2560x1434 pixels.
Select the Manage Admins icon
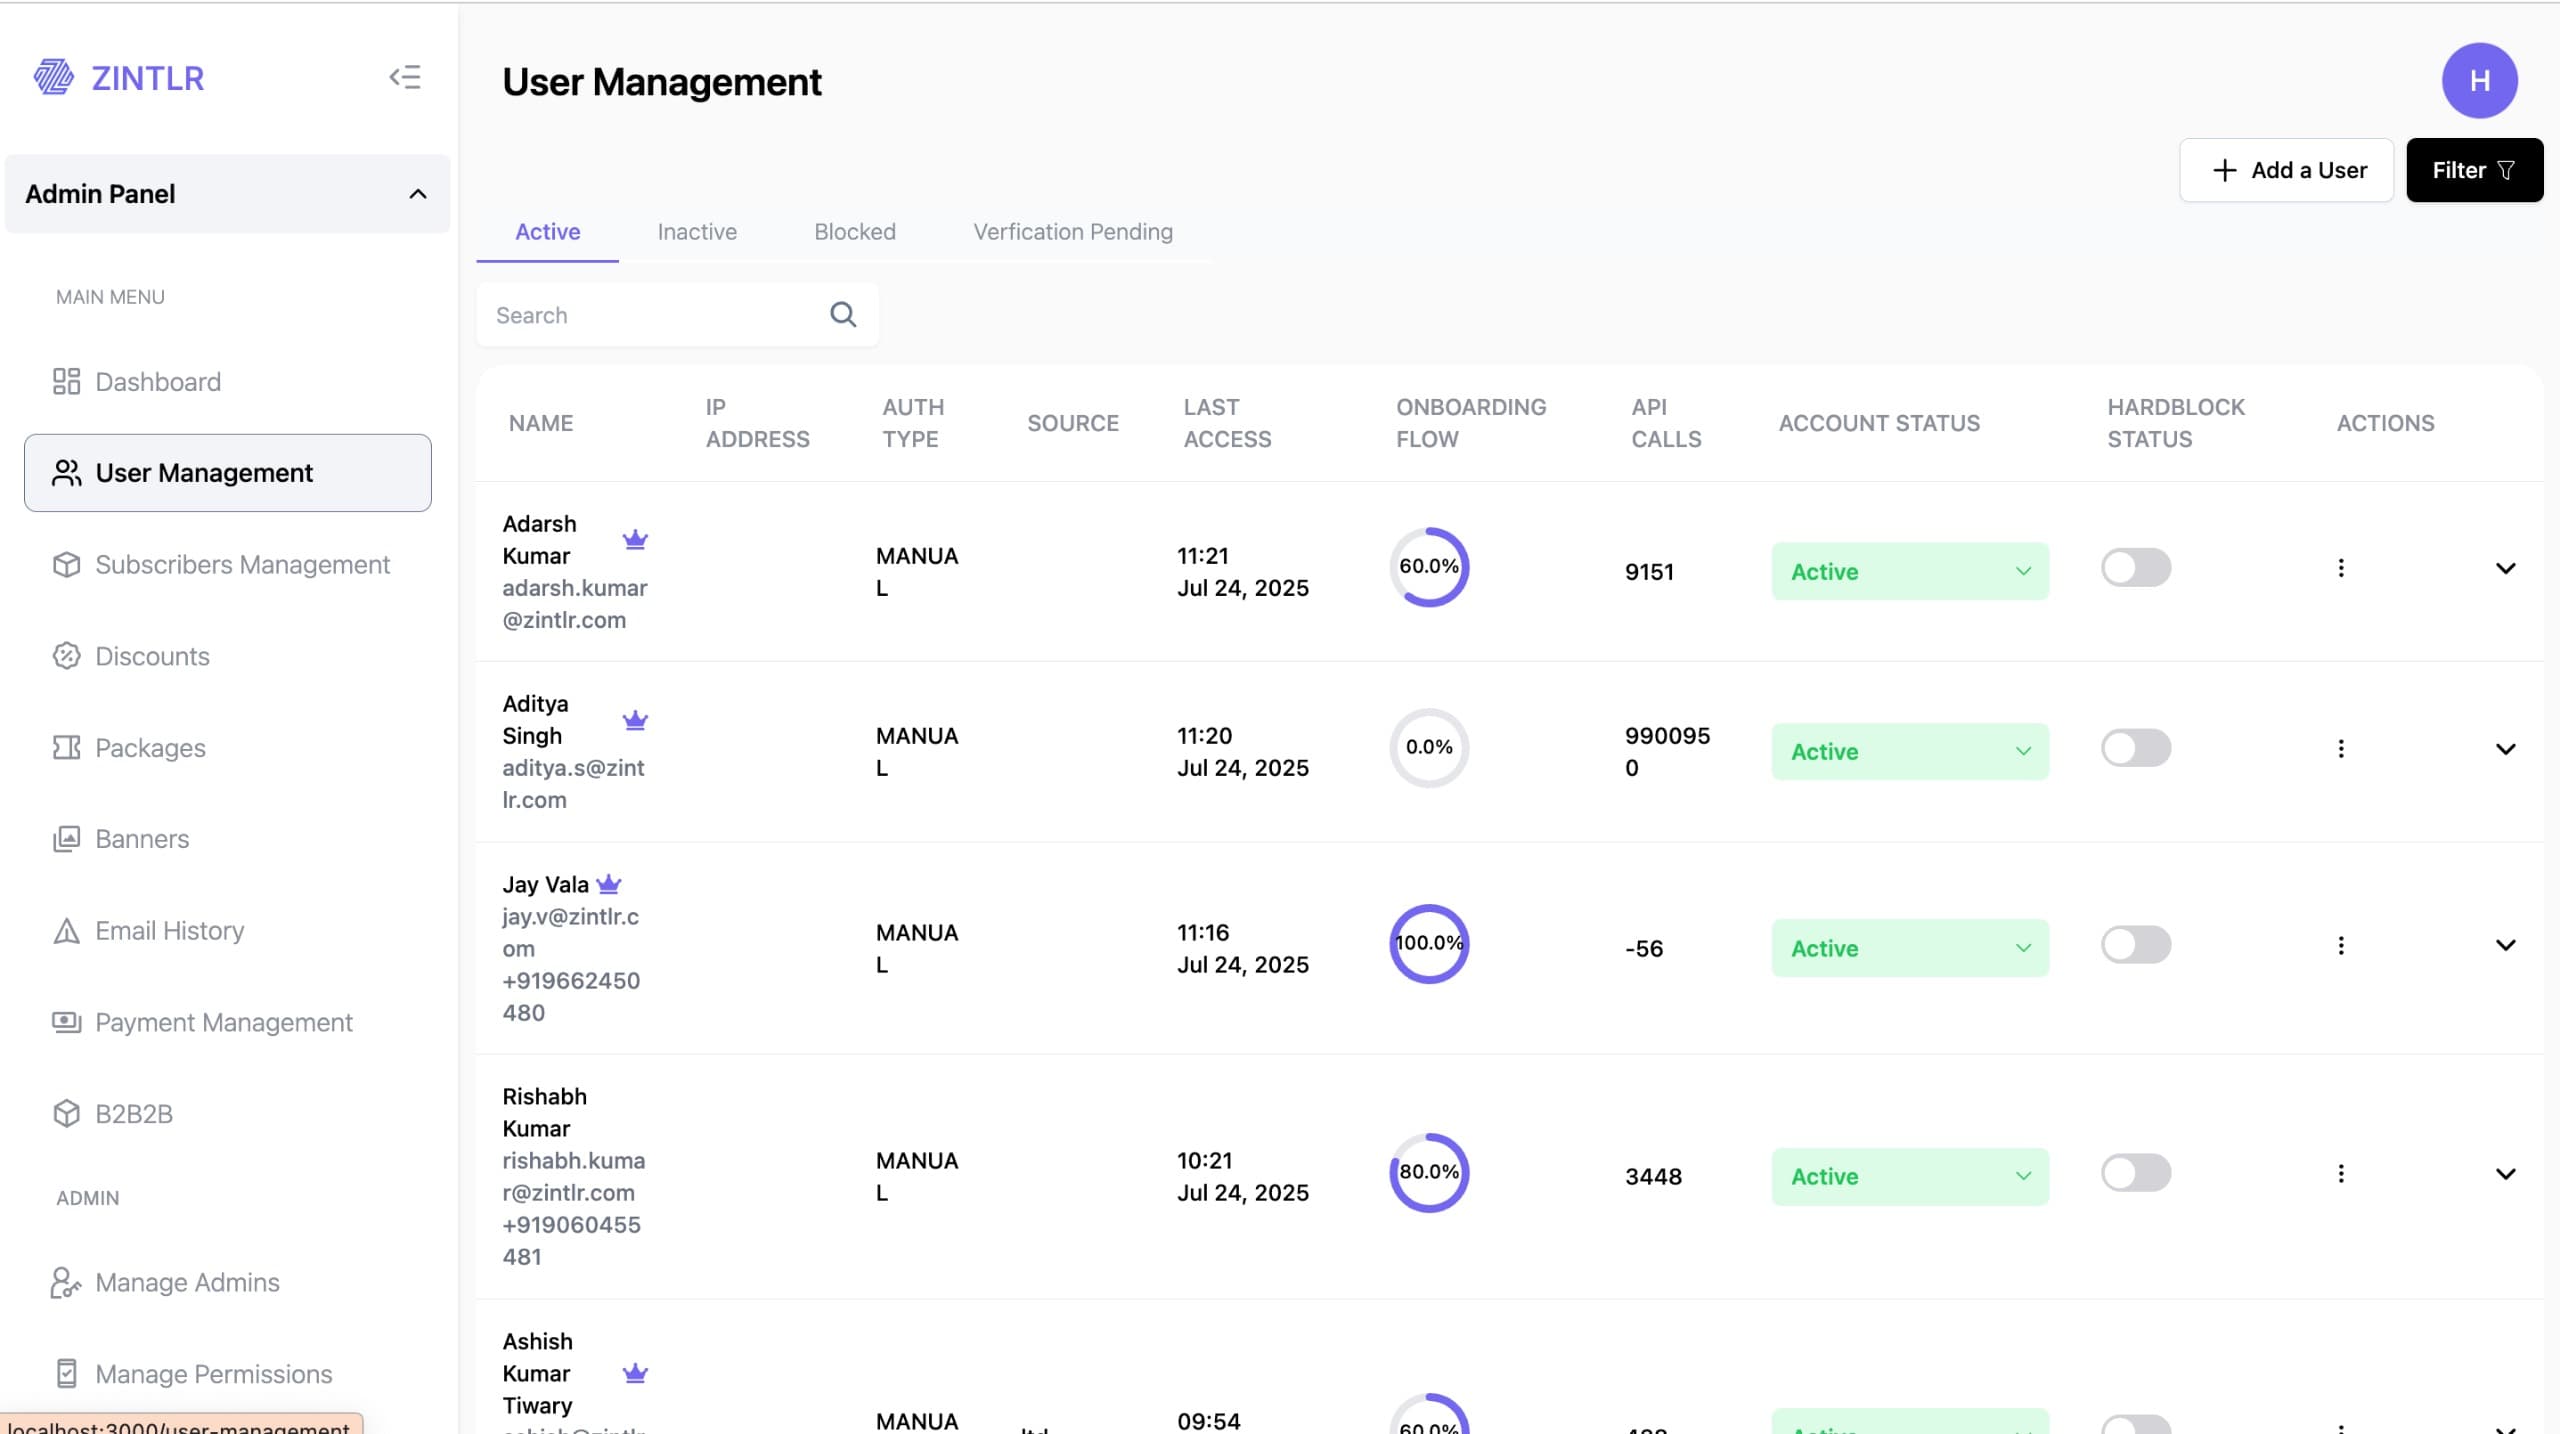pos(66,1282)
